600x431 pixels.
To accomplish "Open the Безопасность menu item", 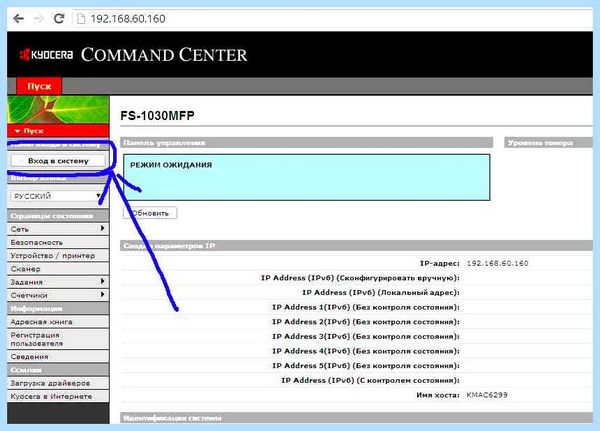I will pos(58,242).
